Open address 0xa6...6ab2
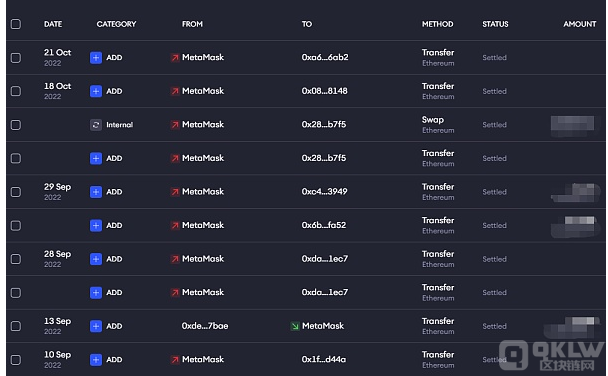Image resolution: width=608 pixels, height=376 pixels. (325, 57)
